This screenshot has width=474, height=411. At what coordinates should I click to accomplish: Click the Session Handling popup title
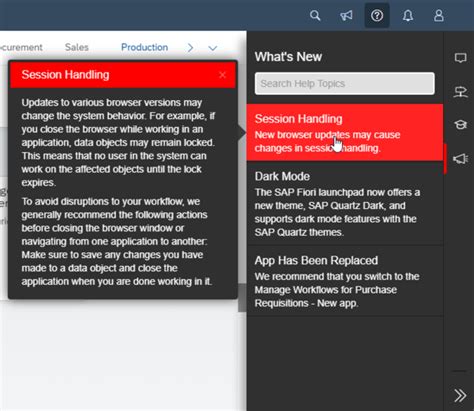coord(65,75)
